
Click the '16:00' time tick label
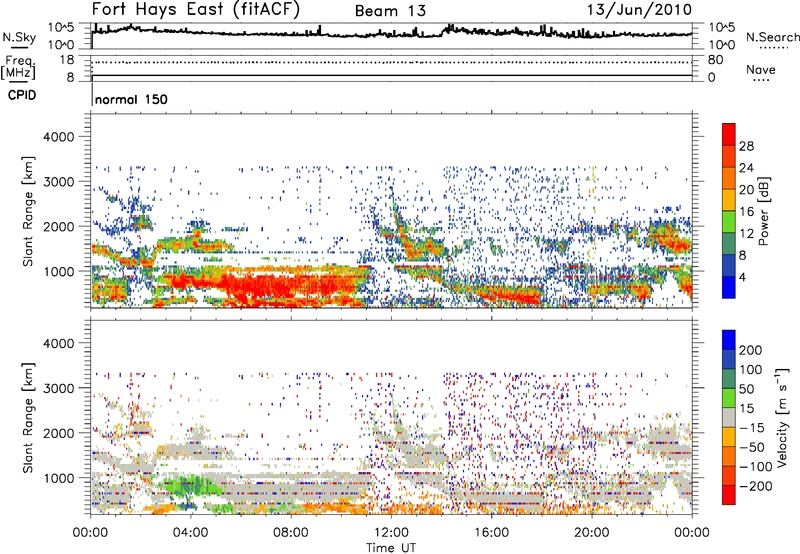tap(491, 533)
